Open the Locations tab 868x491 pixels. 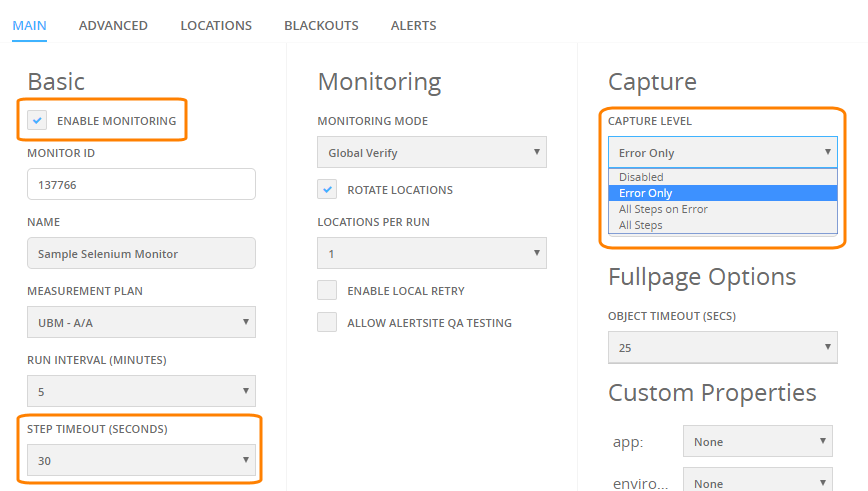[x=216, y=25]
